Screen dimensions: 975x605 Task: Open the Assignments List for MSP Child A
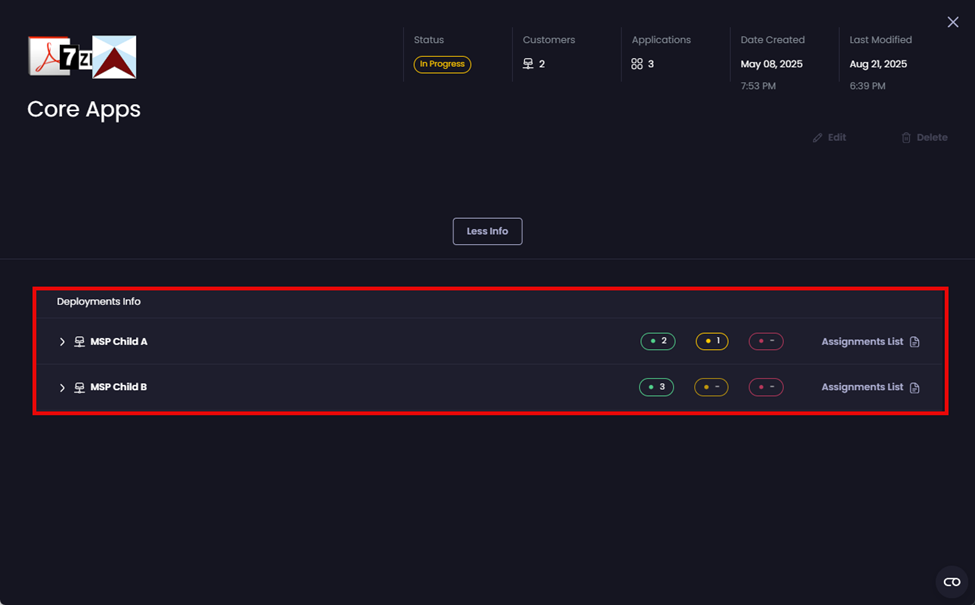pos(862,341)
